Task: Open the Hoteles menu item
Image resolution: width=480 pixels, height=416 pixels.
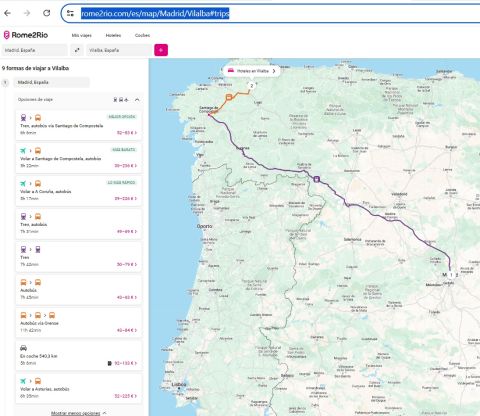Action: point(113,35)
